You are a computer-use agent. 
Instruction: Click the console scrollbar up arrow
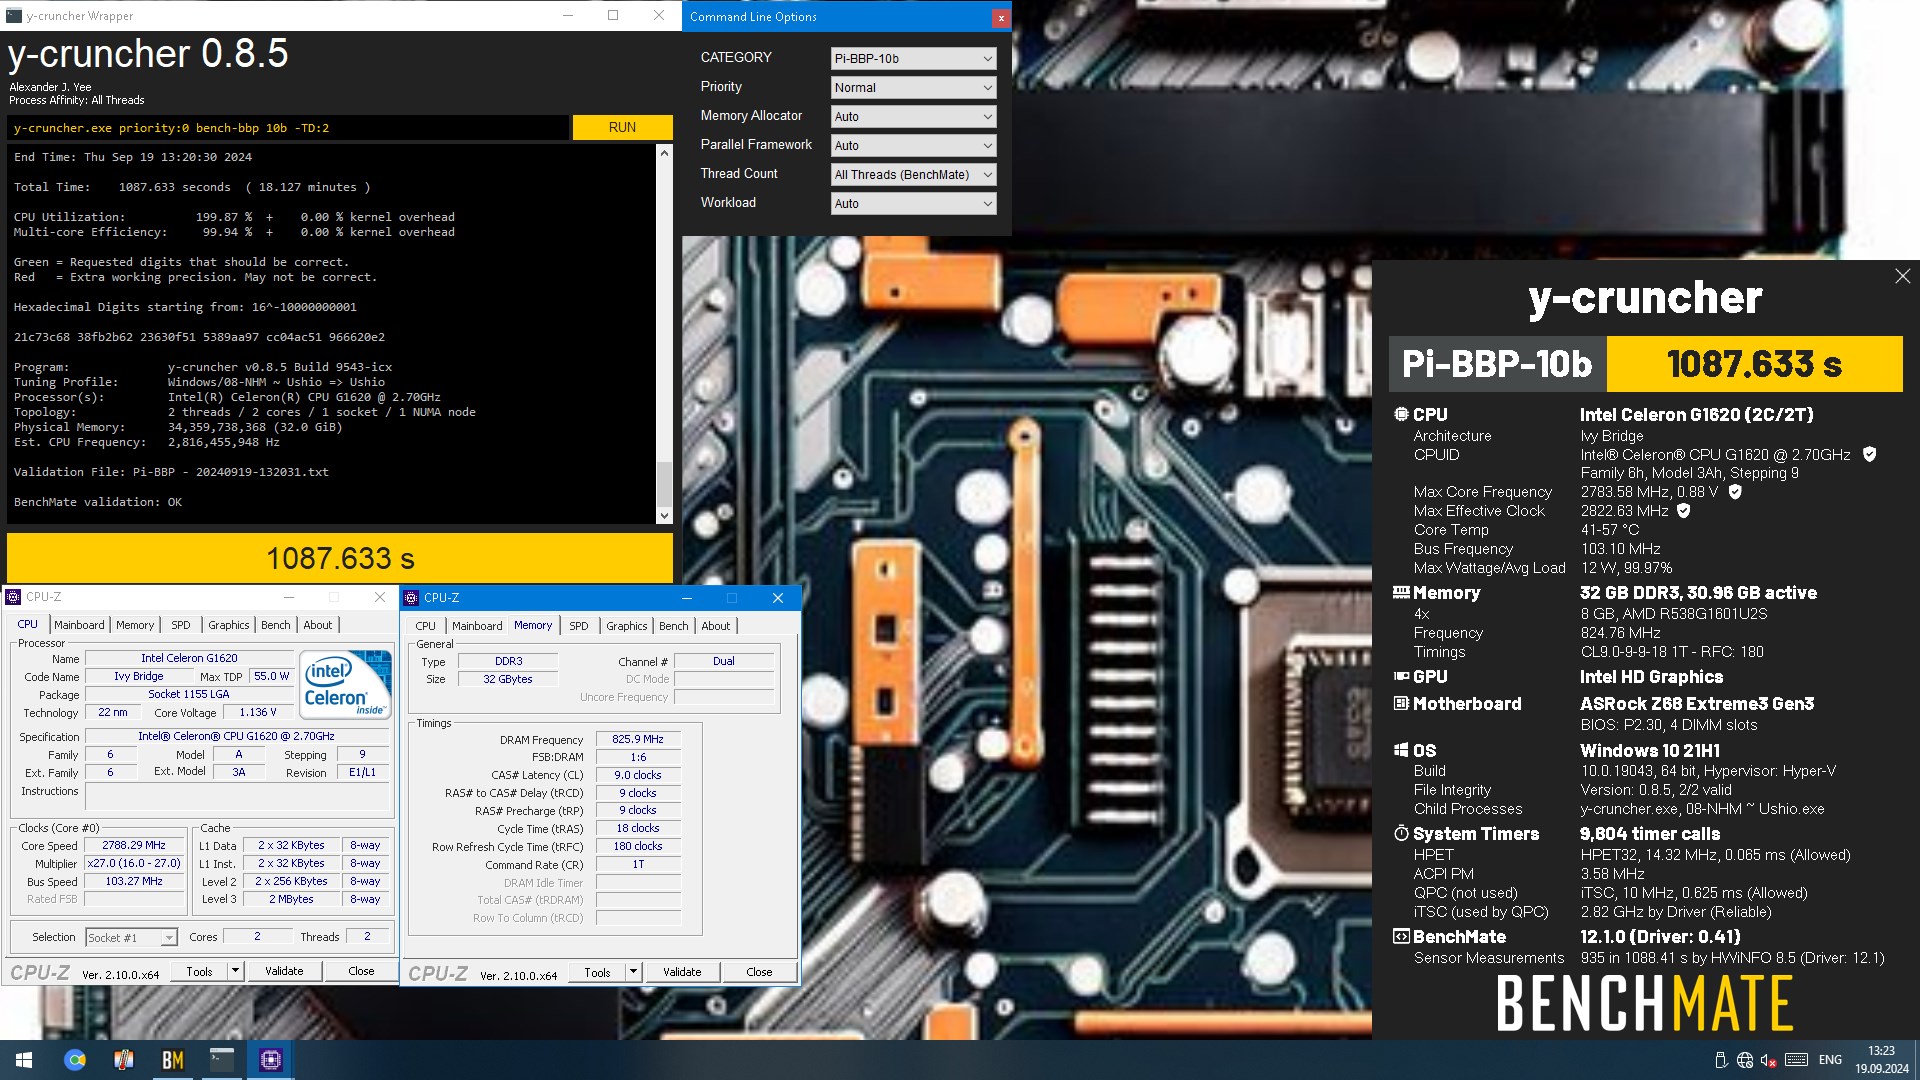664,153
